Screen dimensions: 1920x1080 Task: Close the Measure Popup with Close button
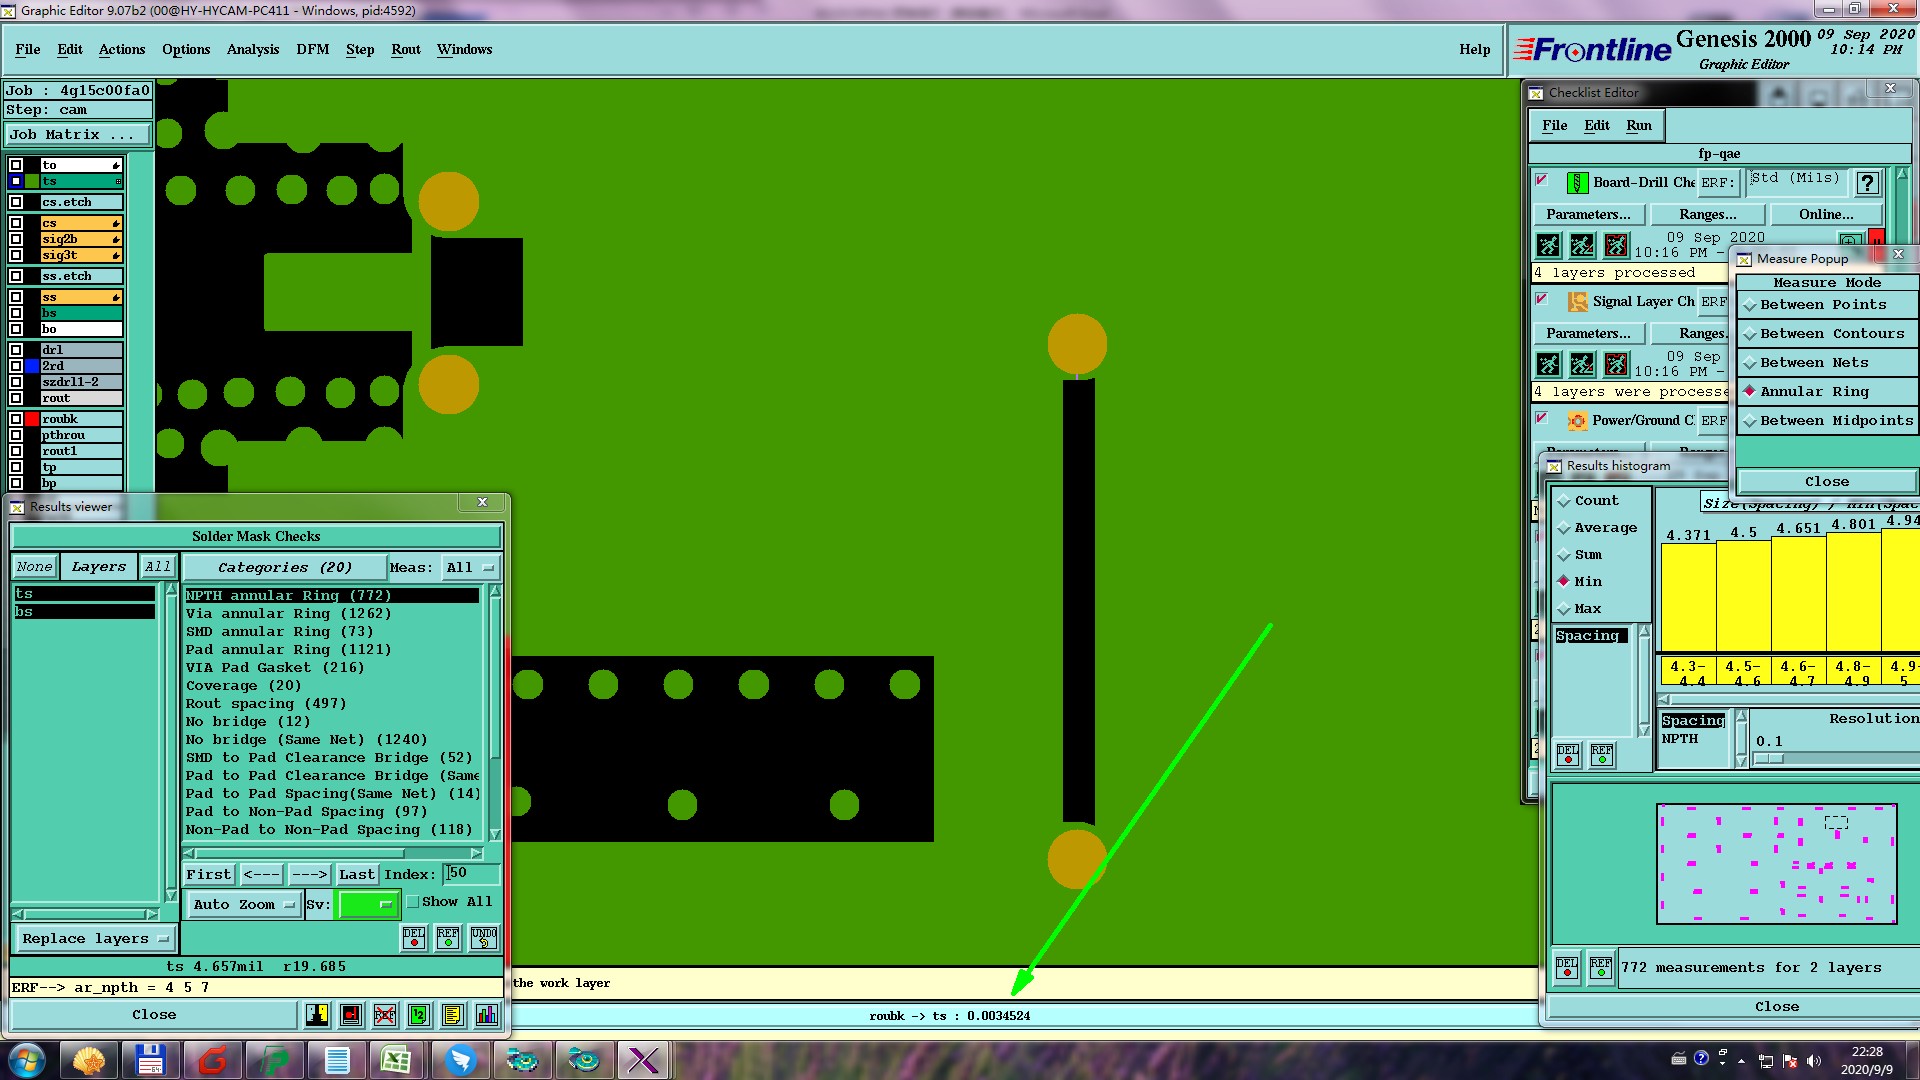1827,482
